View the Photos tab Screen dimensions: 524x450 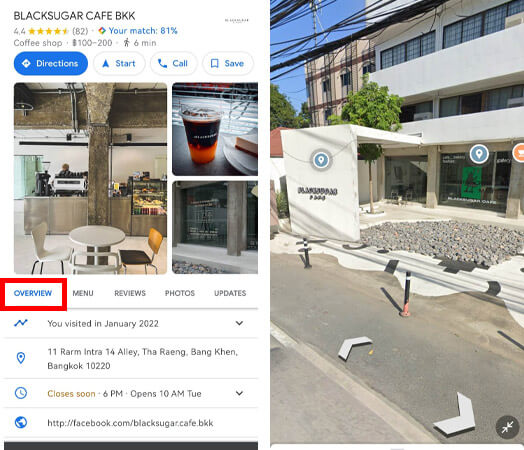(x=180, y=293)
